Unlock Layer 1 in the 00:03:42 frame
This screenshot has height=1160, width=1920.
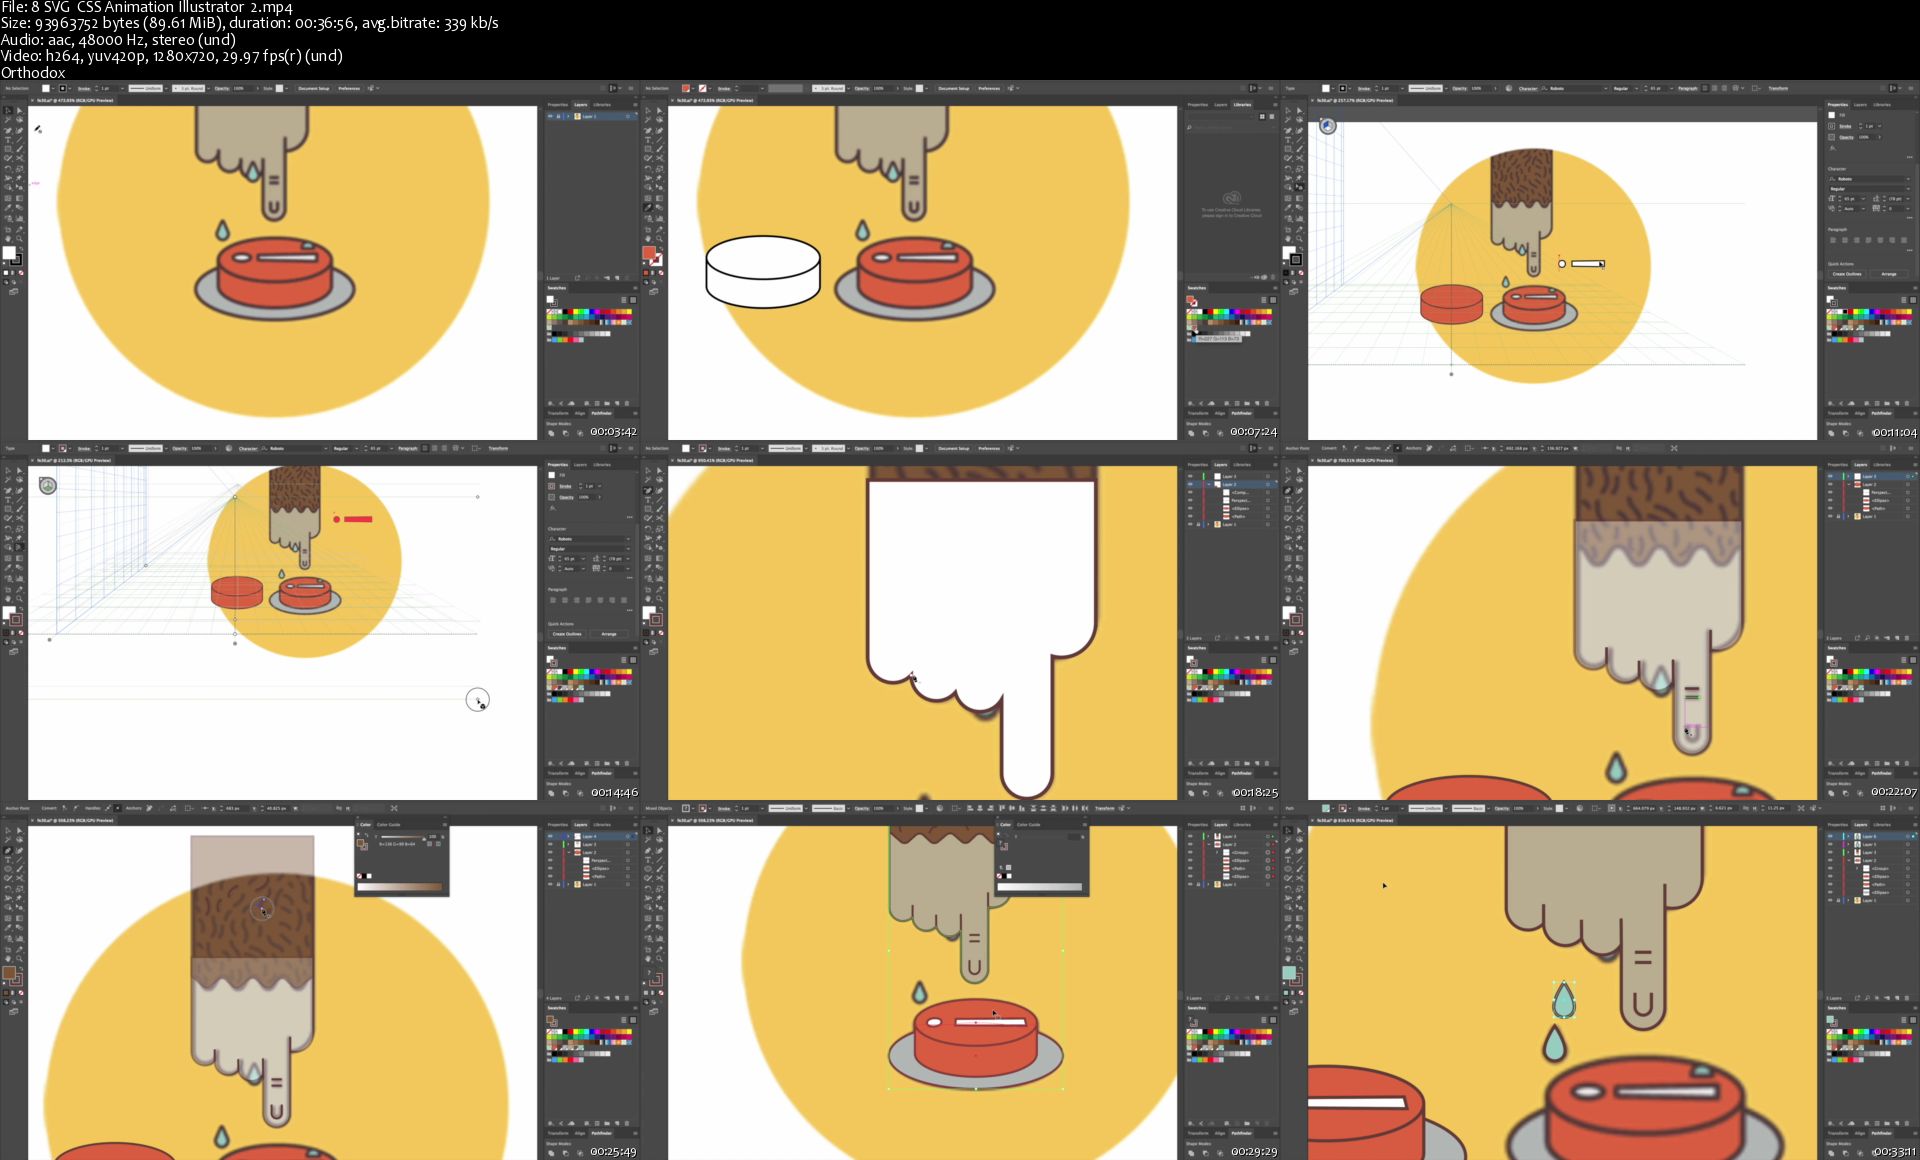click(x=558, y=116)
